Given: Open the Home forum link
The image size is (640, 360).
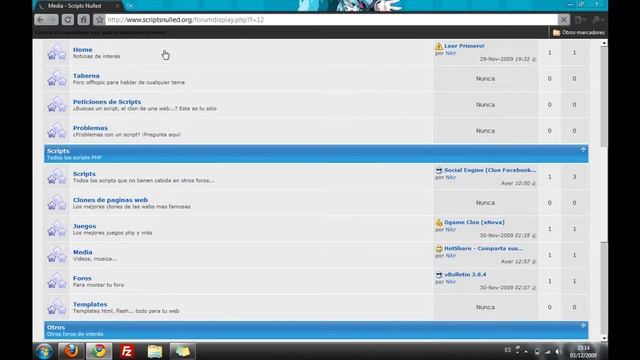Looking at the screenshot, I should pos(82,49).
